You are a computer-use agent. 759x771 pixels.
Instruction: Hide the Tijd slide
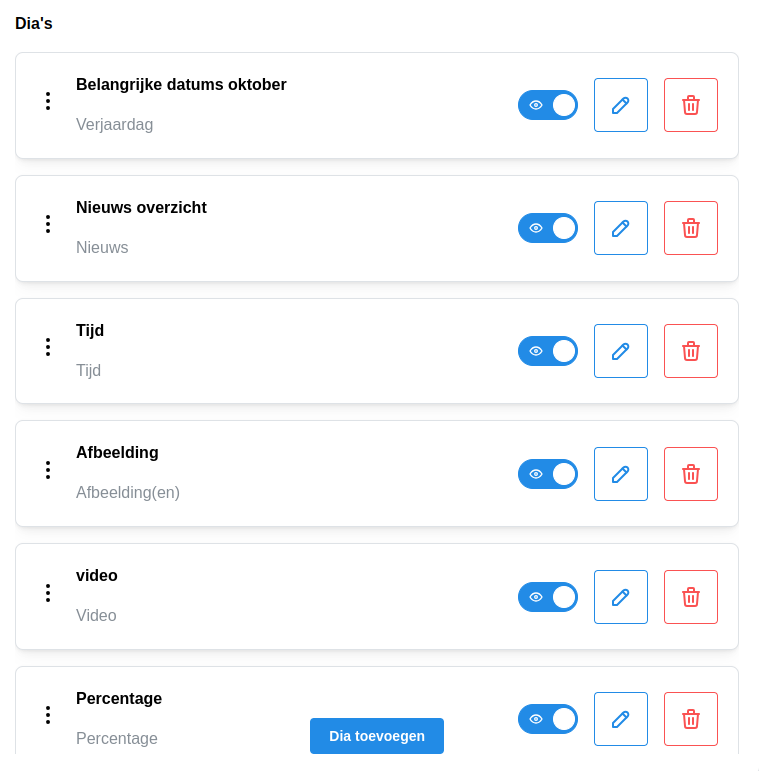[548, 351]
